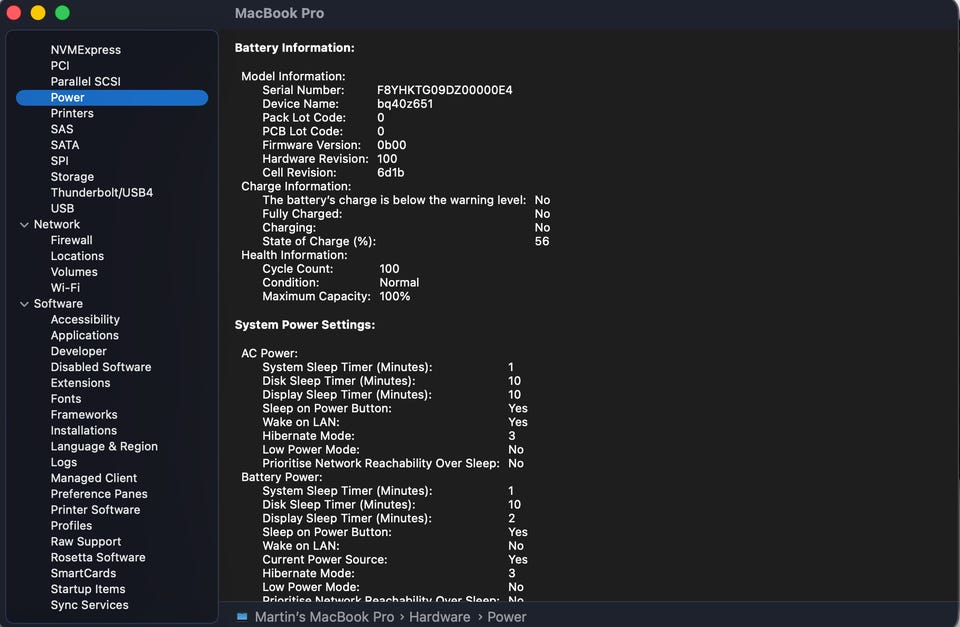This screenshot has height=627, width=960.
Task: Open Profiles in the sidebar
Action: pos(72,526)
